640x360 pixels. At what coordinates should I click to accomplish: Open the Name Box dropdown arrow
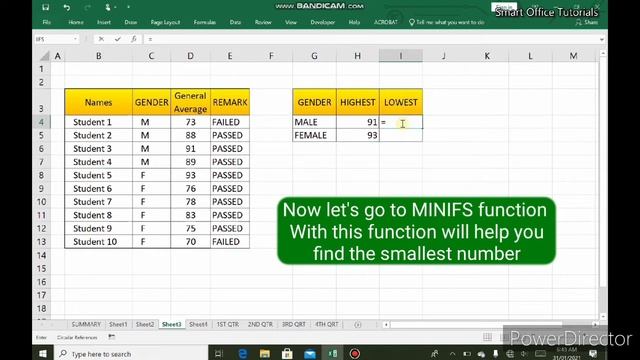(x=76, y=39)
